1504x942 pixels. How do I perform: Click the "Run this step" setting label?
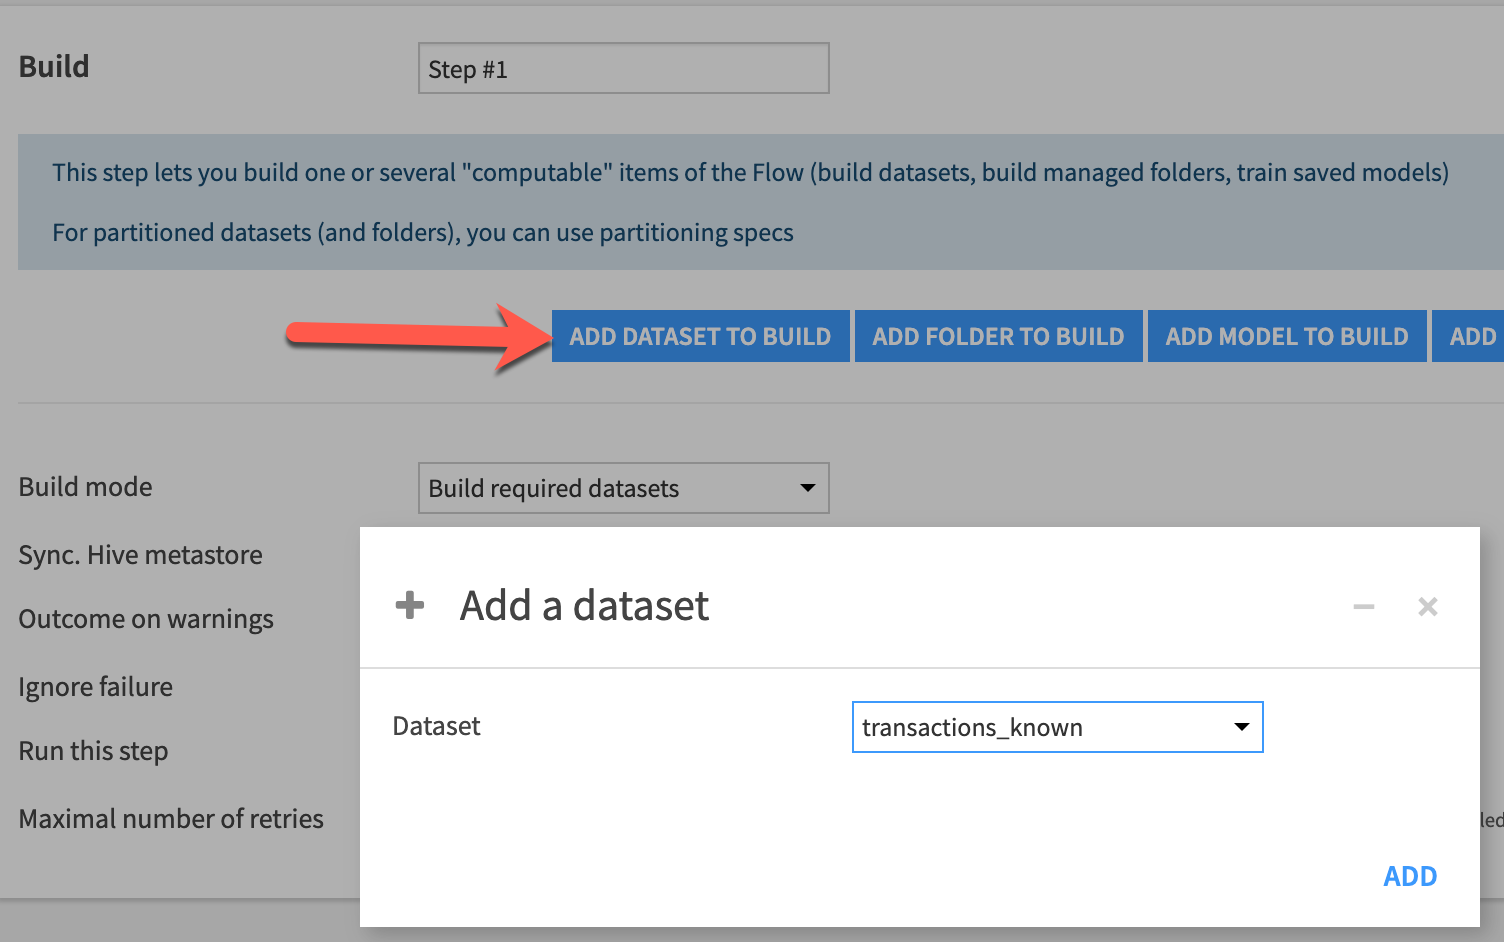(x=93, y=751)
